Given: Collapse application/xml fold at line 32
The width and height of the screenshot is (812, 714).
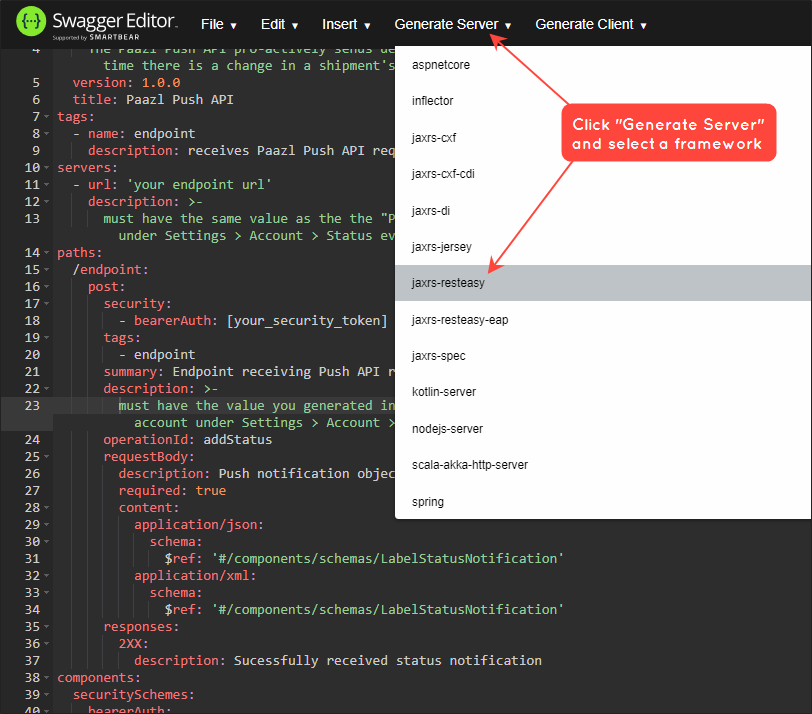Looking at the screenshot, I should [x=47, y=576].
